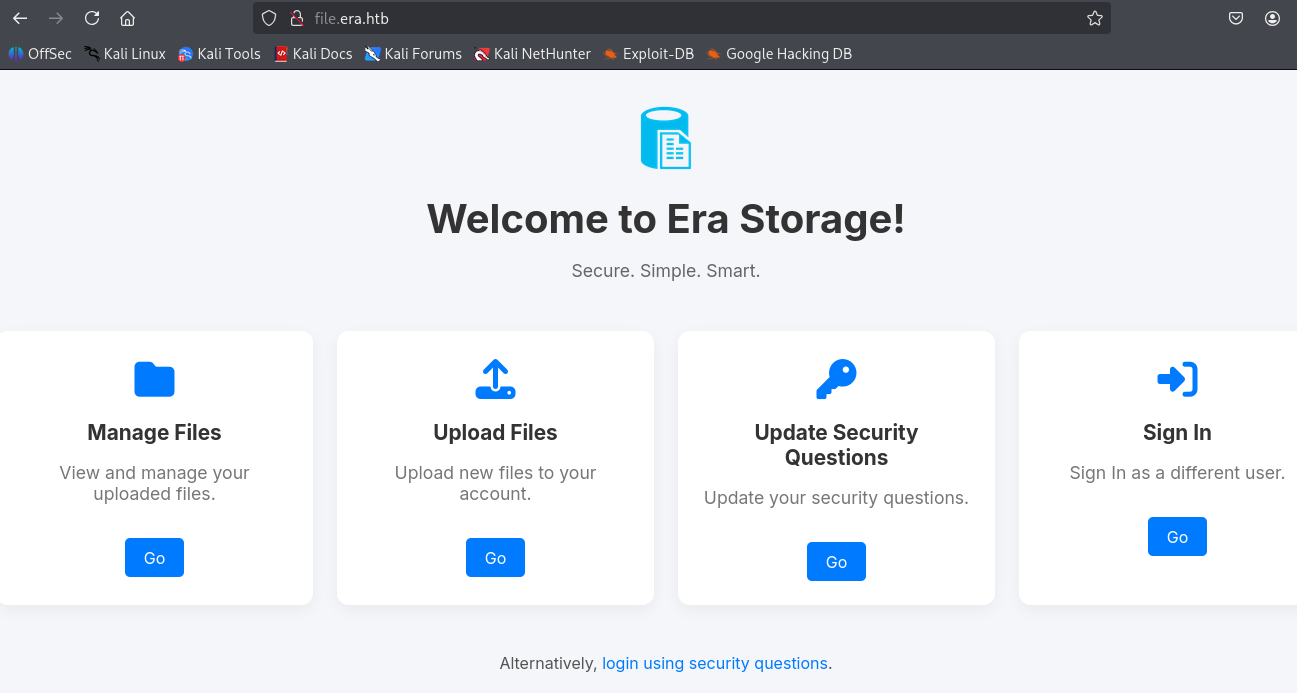Reload the page with the refresh icon
The width and height of the screenshot is (1297, 693).
[92, 18]
